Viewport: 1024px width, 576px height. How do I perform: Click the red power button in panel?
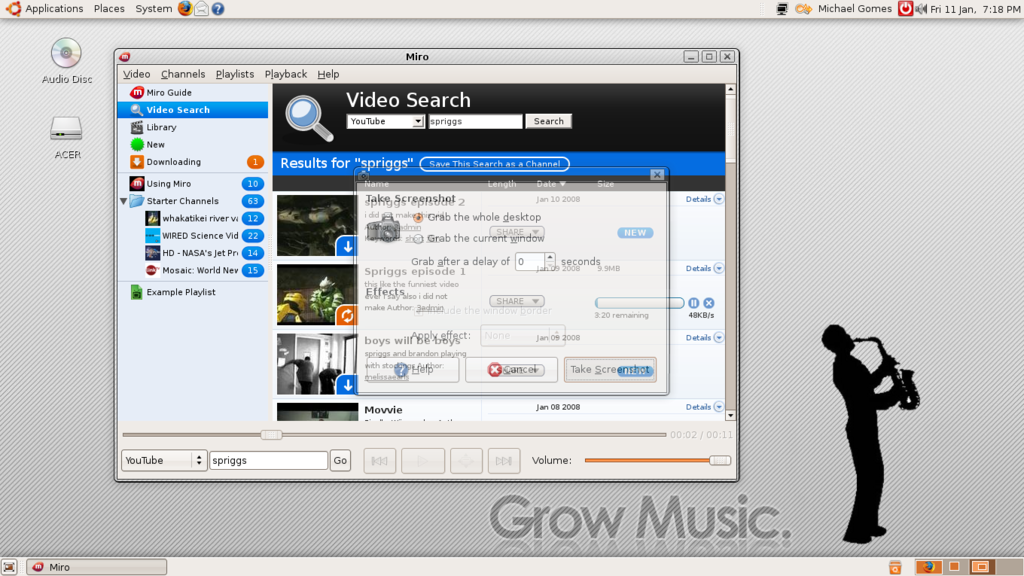click(905, 8)
